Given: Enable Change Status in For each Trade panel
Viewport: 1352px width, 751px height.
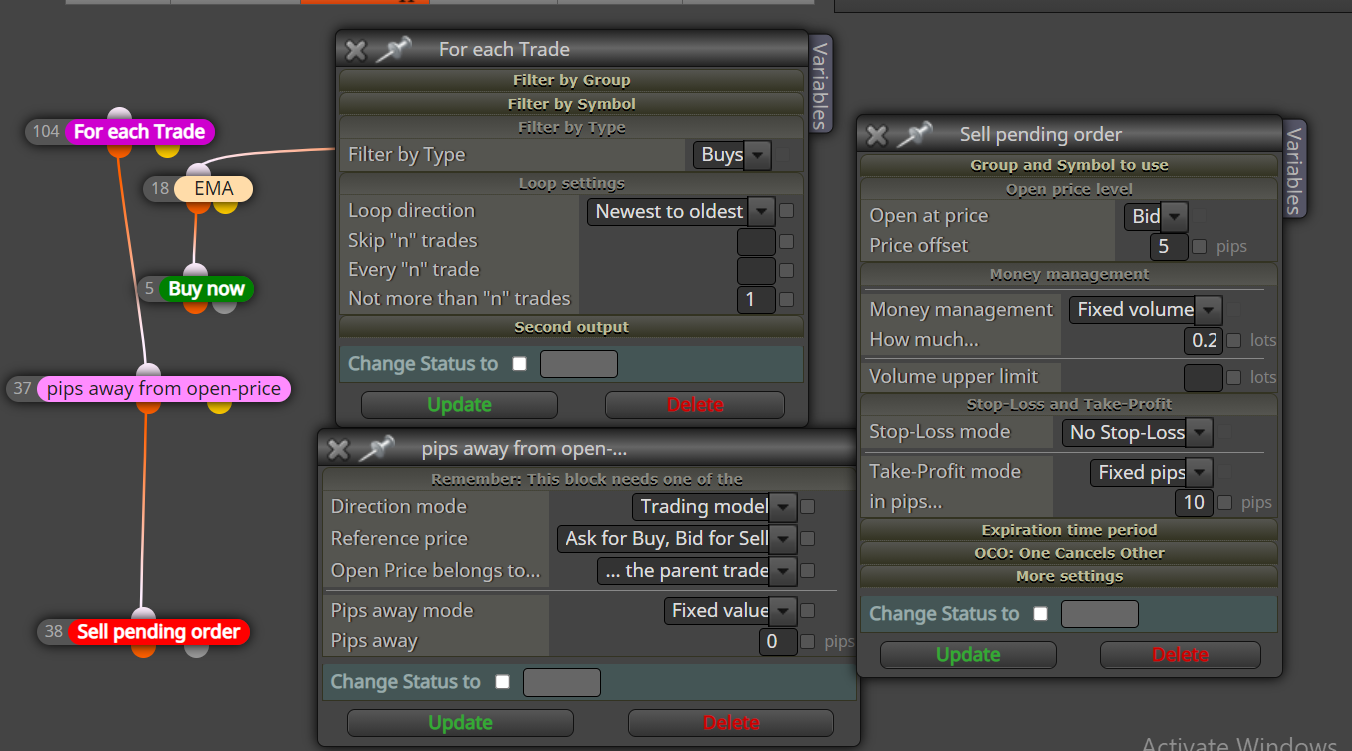Looking at the screenshot, I should click(519, 364).
